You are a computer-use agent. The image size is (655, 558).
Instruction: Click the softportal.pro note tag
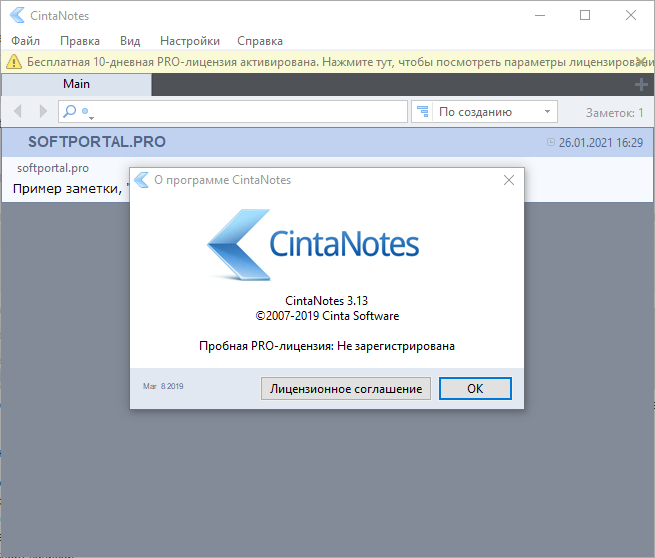click(x=53, y=168)
